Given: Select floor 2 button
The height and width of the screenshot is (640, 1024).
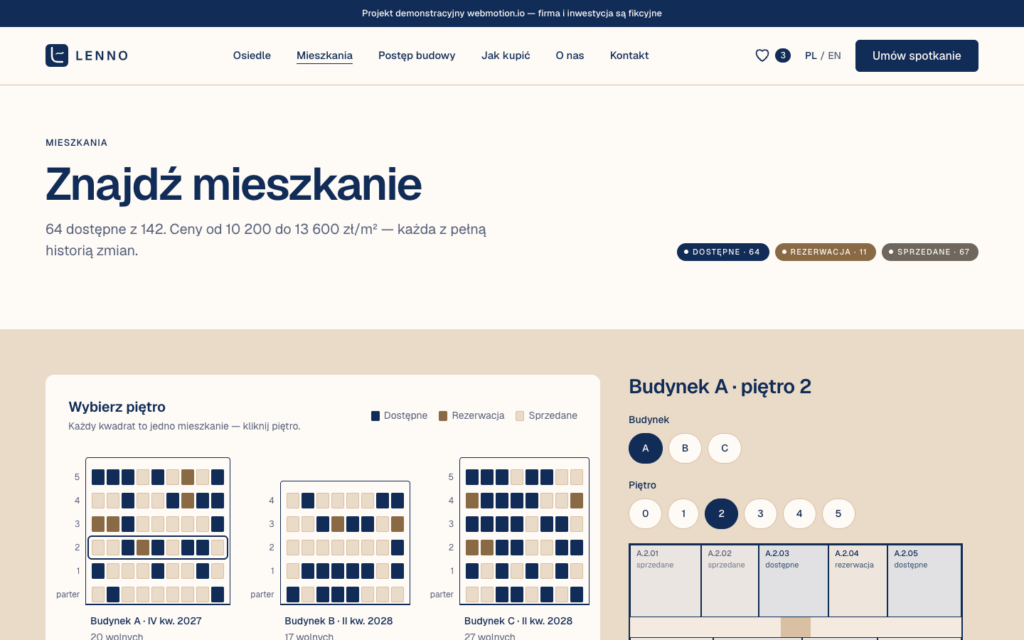Looking at the screenshot, I should tap(721, 513).
